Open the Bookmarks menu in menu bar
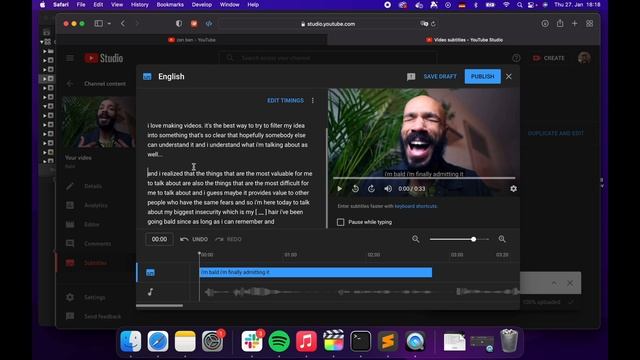Image resolution: width=640 pixels, height=360 pixels. (170, 4)
